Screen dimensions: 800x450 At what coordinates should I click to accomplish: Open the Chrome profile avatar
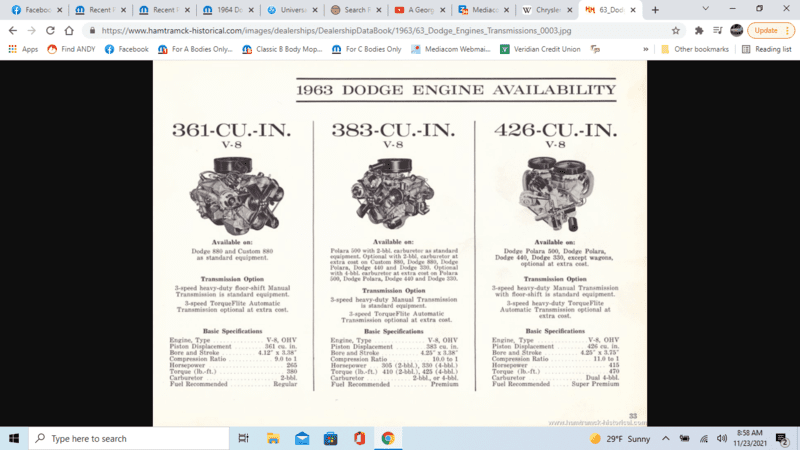pos(736,31)
